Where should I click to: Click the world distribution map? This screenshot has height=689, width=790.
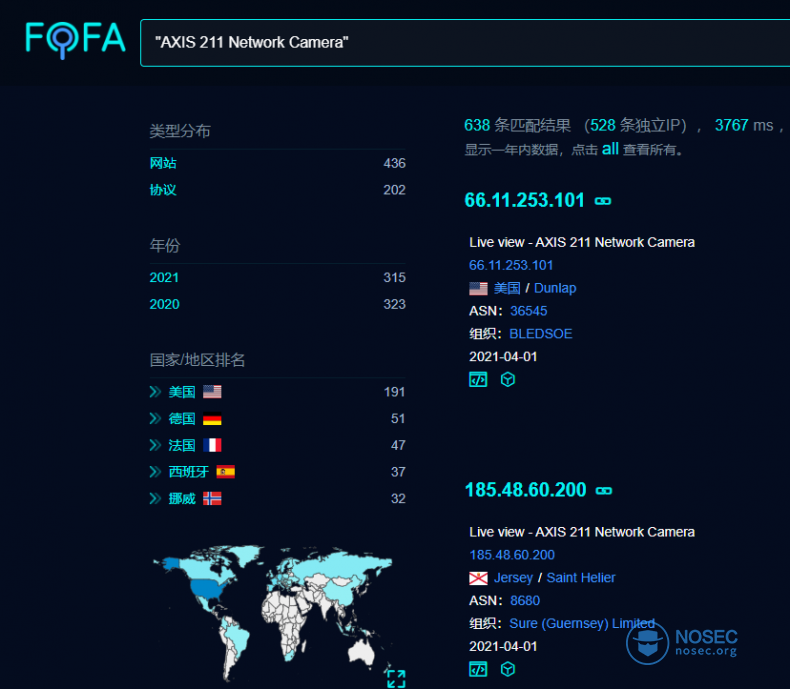[x=273, y=611]
